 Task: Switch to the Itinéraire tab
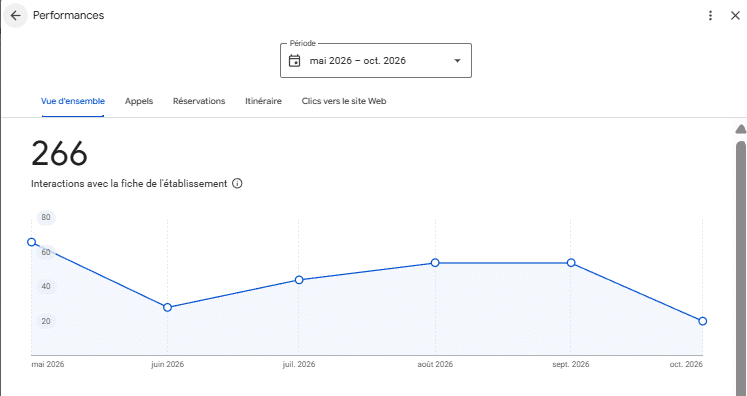click(x=263, y=101)
